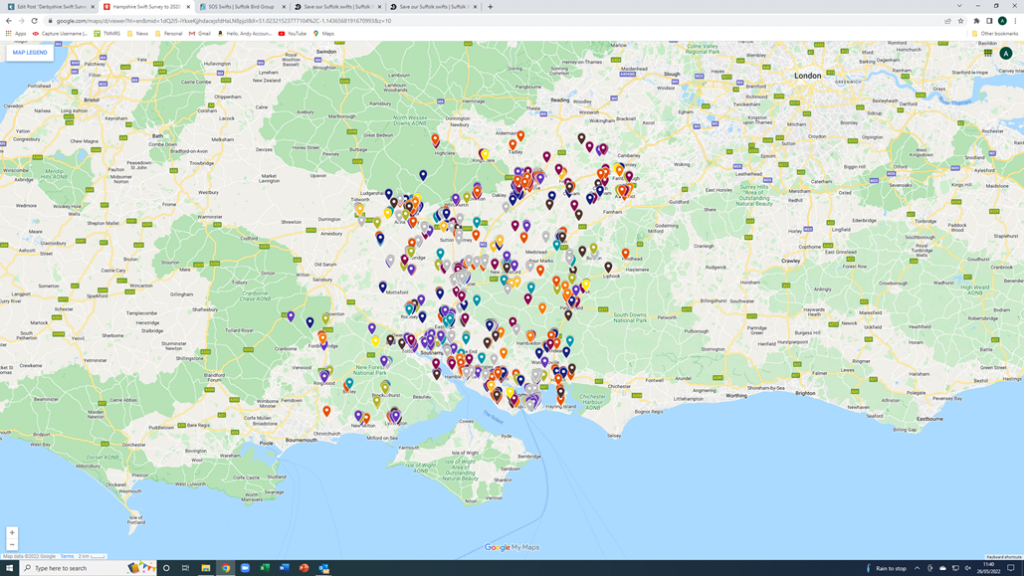Expand the Other bookmarks folder
The image size is (1024, 576).
pos(996,33)
